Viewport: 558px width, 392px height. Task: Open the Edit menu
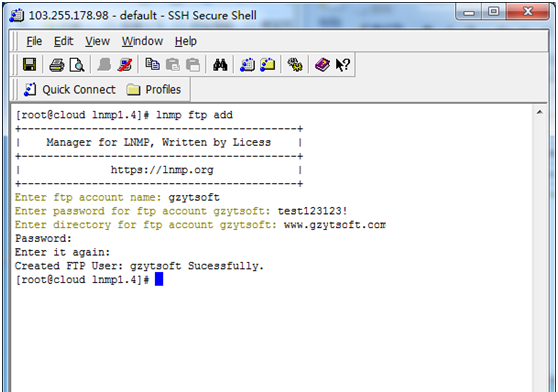tap(64, 41)
